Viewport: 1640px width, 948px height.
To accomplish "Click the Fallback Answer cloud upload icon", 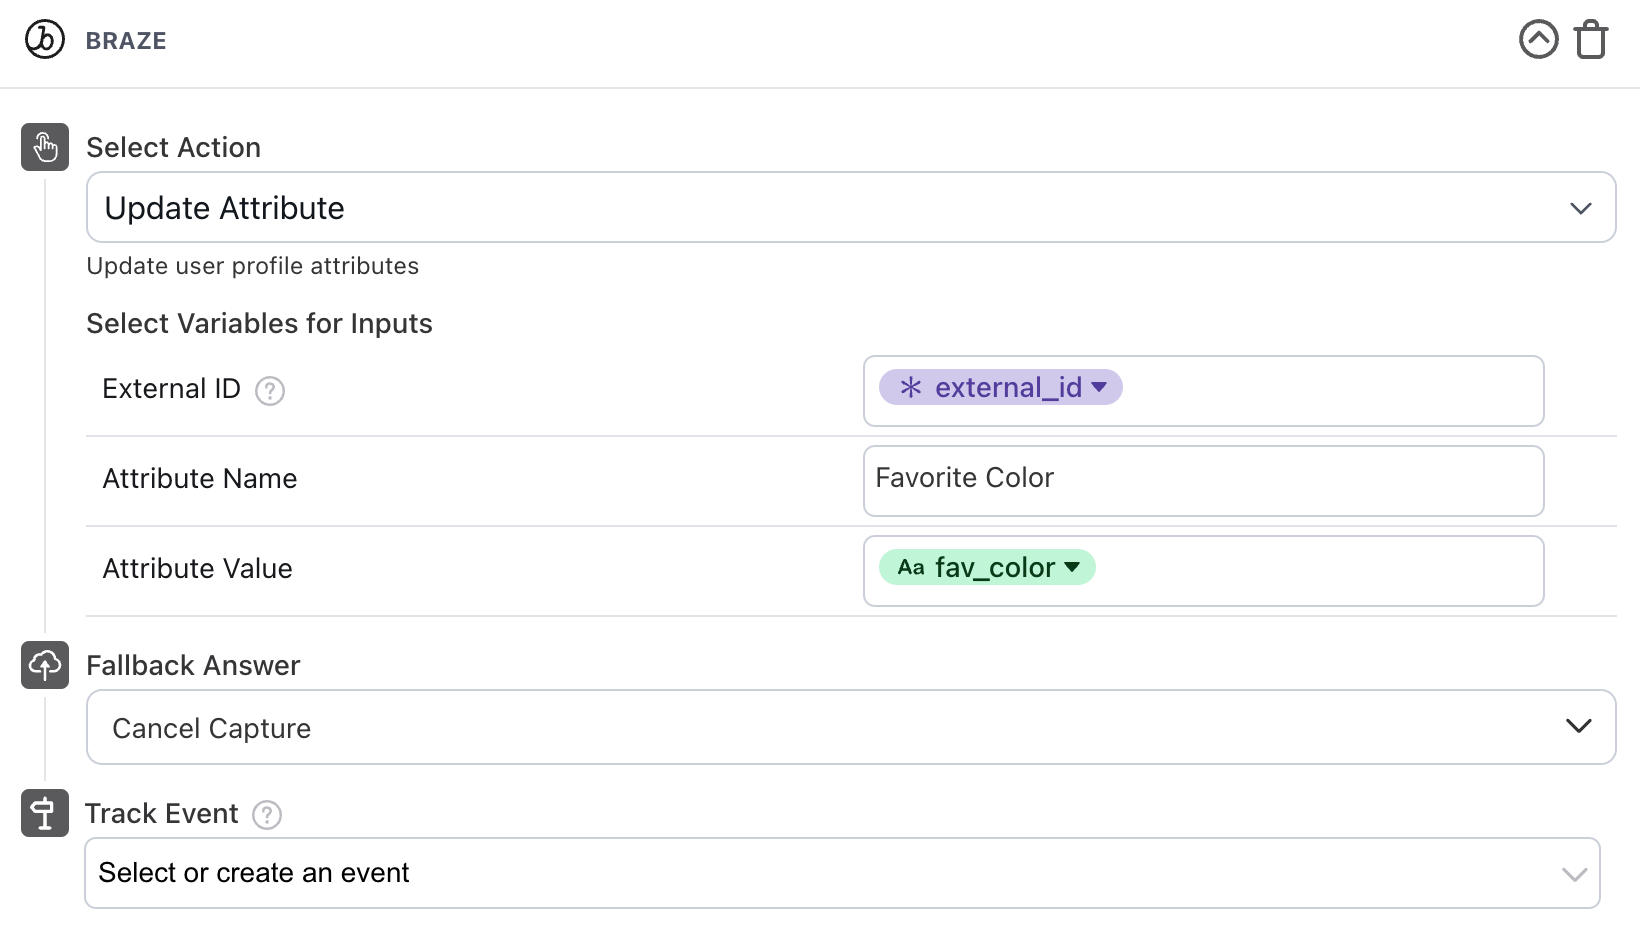I will pos(45,665).
